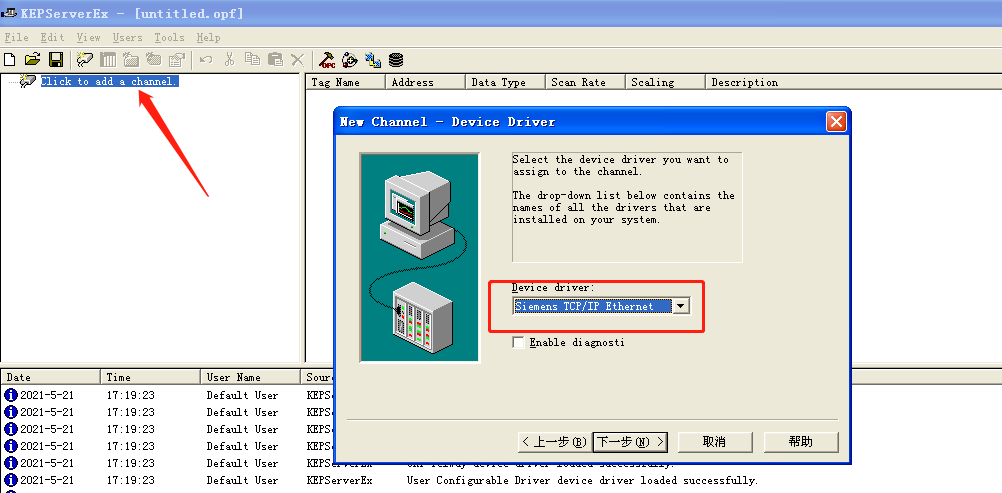1002x493 pixels.
Task: Open the Users menu
Action: [127, 37]
